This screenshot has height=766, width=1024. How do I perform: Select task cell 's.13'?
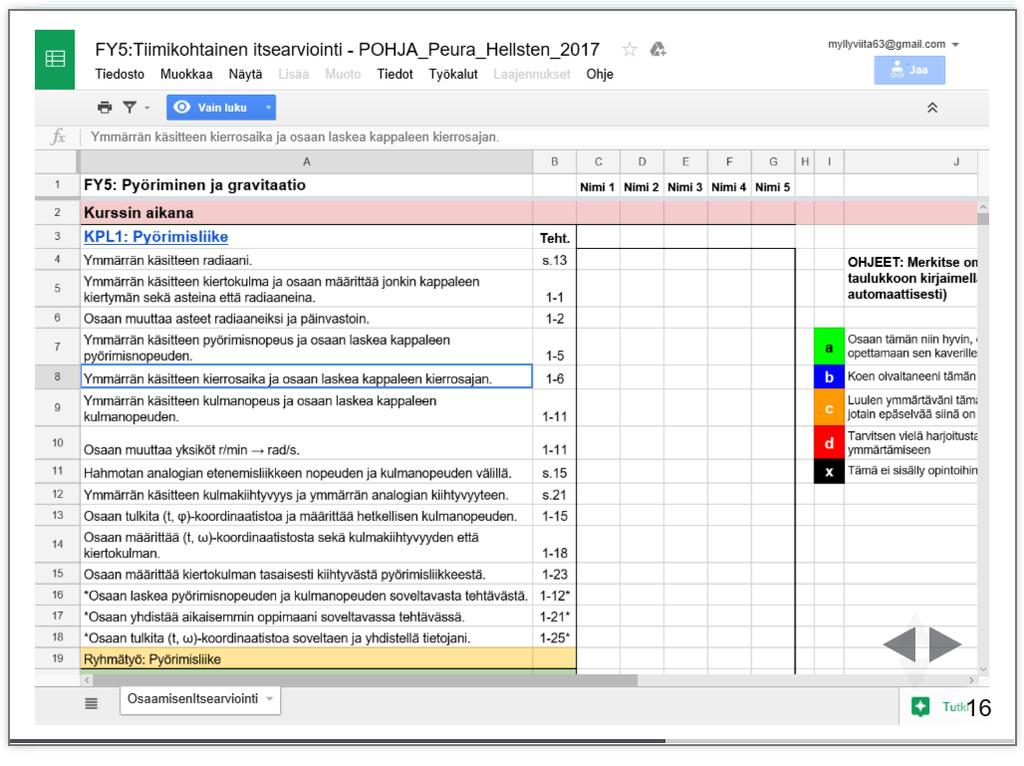pyautogui.click(x=554, y=260)
